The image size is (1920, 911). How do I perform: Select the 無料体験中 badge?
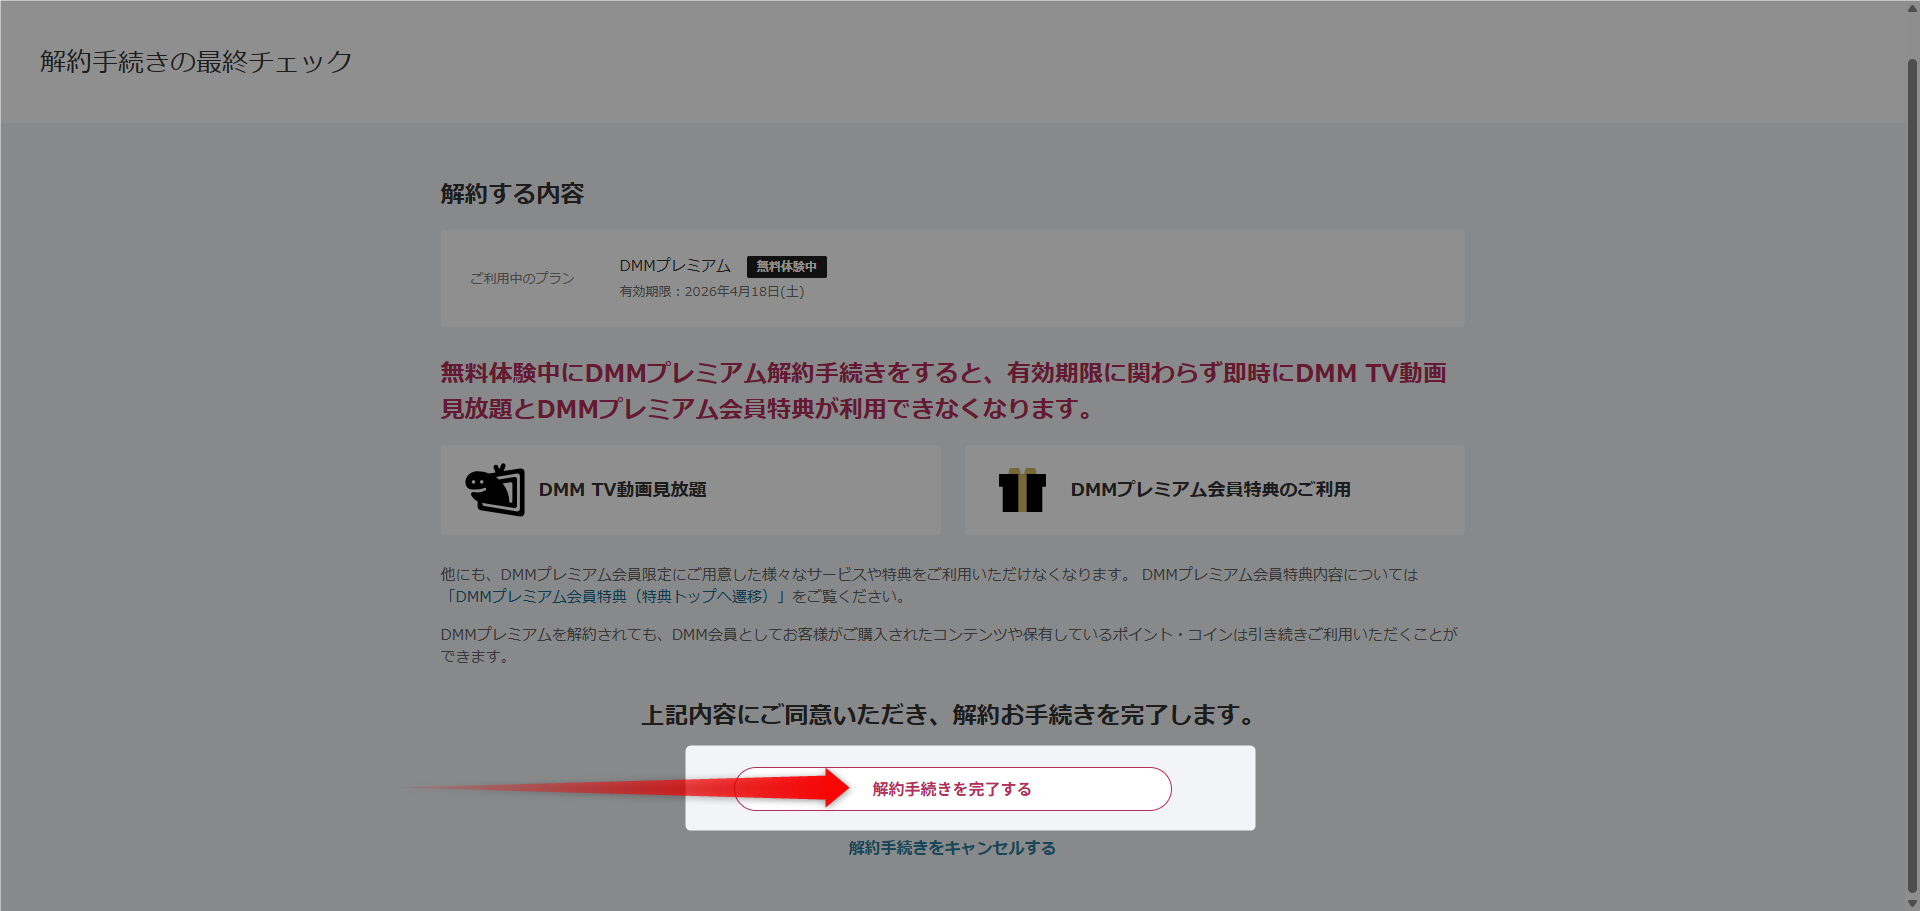point(786,267)
